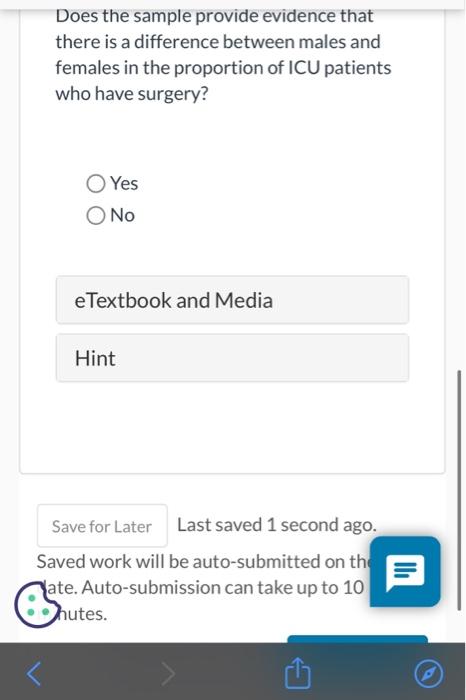Click the 'Yes' option label text
The width and height of the screenshot is (466, 700).
tap(124, 183)
